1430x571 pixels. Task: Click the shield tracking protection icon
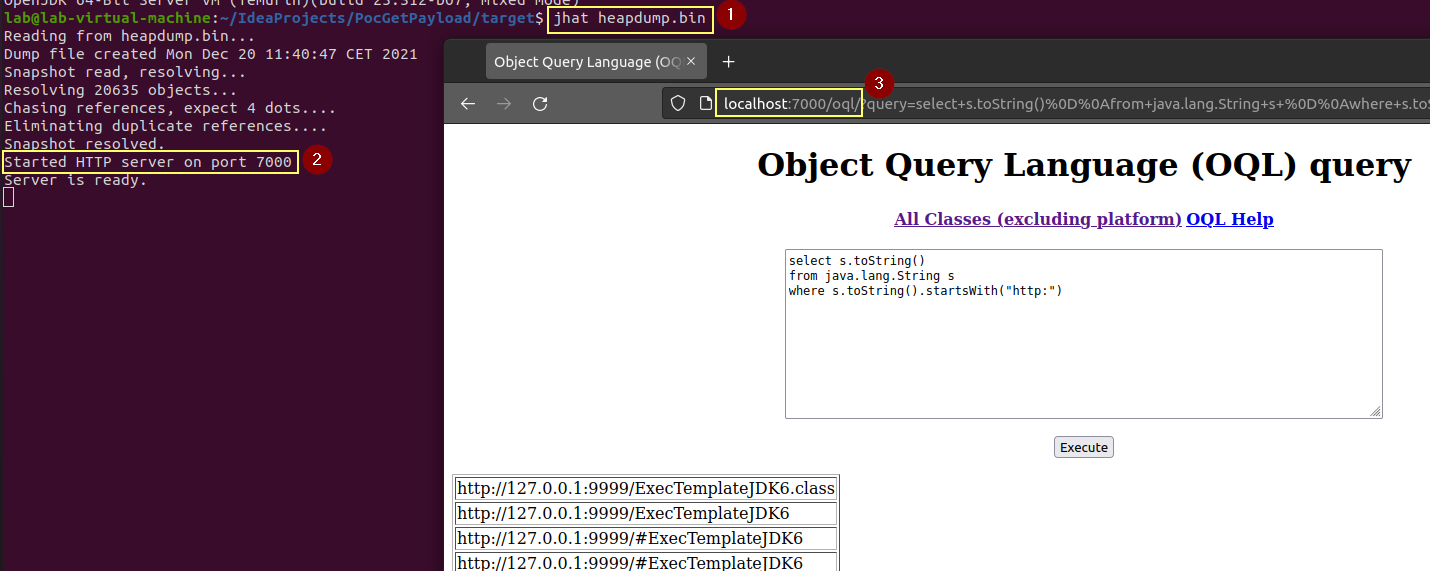pyautogui.click(x=677, y=103)
